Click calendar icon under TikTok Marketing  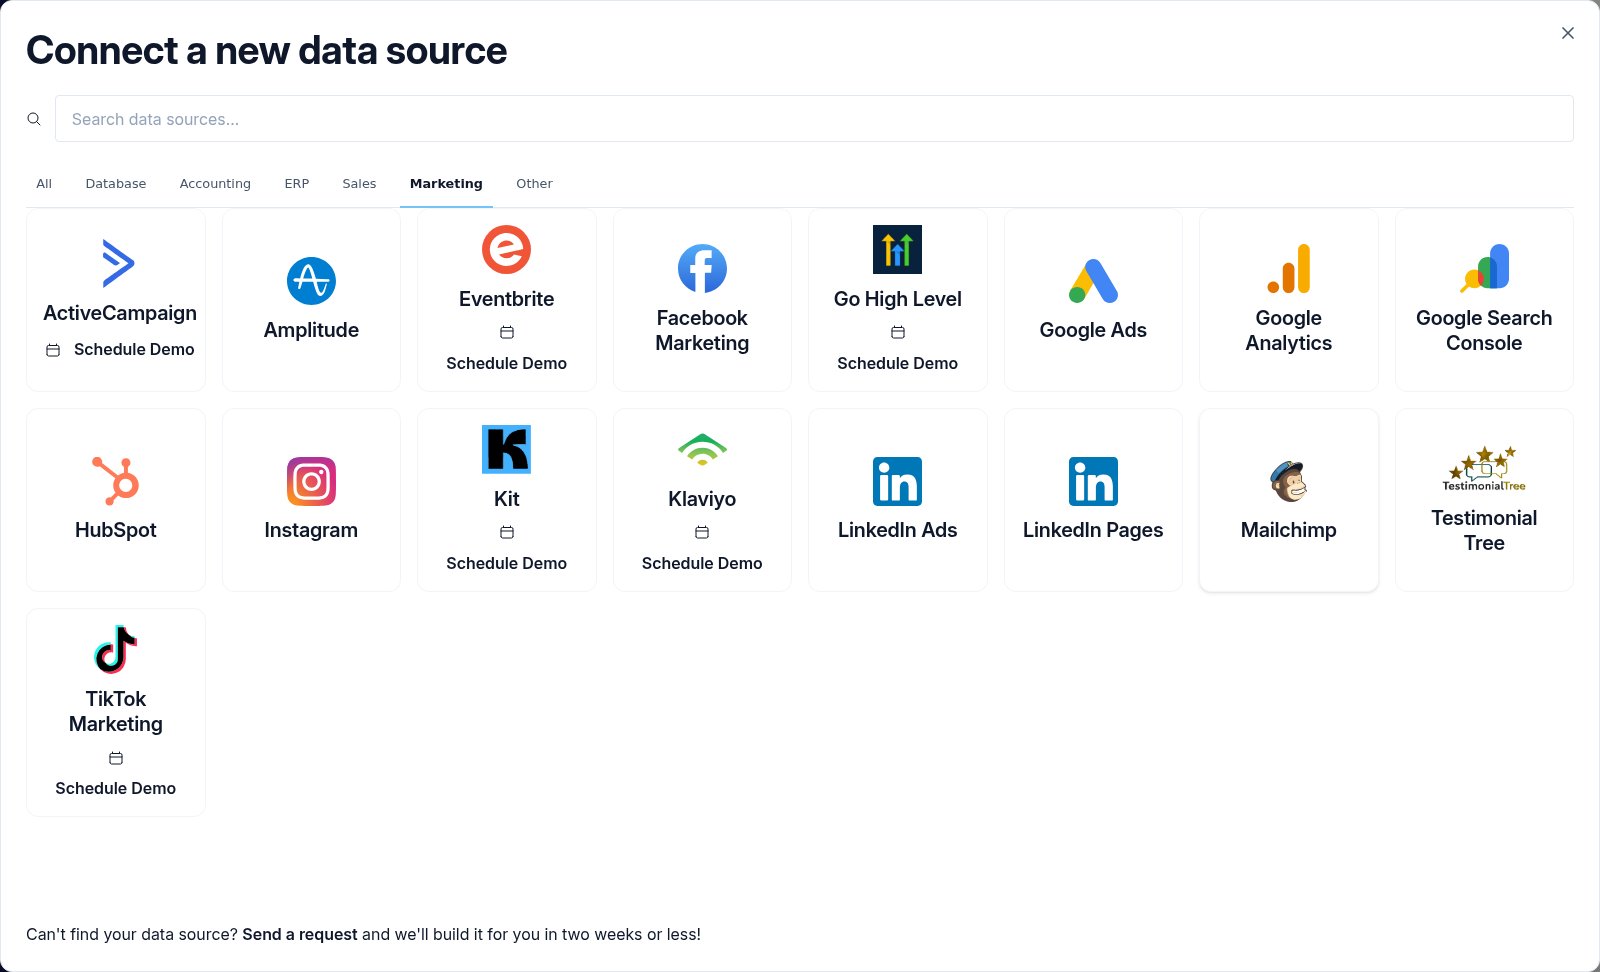(x=116, y=758)
